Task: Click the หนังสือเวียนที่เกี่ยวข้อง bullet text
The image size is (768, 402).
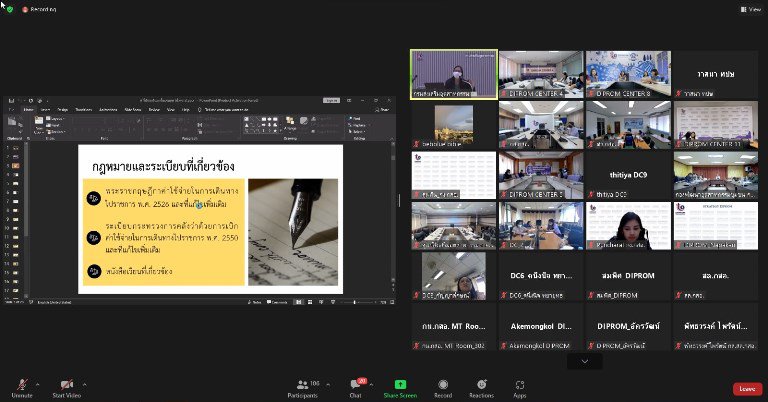Action: tap(139, 271)
